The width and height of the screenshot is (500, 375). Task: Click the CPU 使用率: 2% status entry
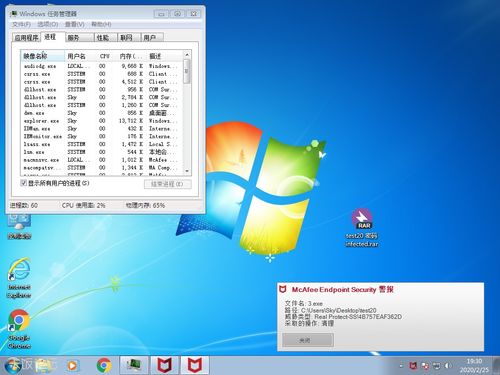(83, 205)
